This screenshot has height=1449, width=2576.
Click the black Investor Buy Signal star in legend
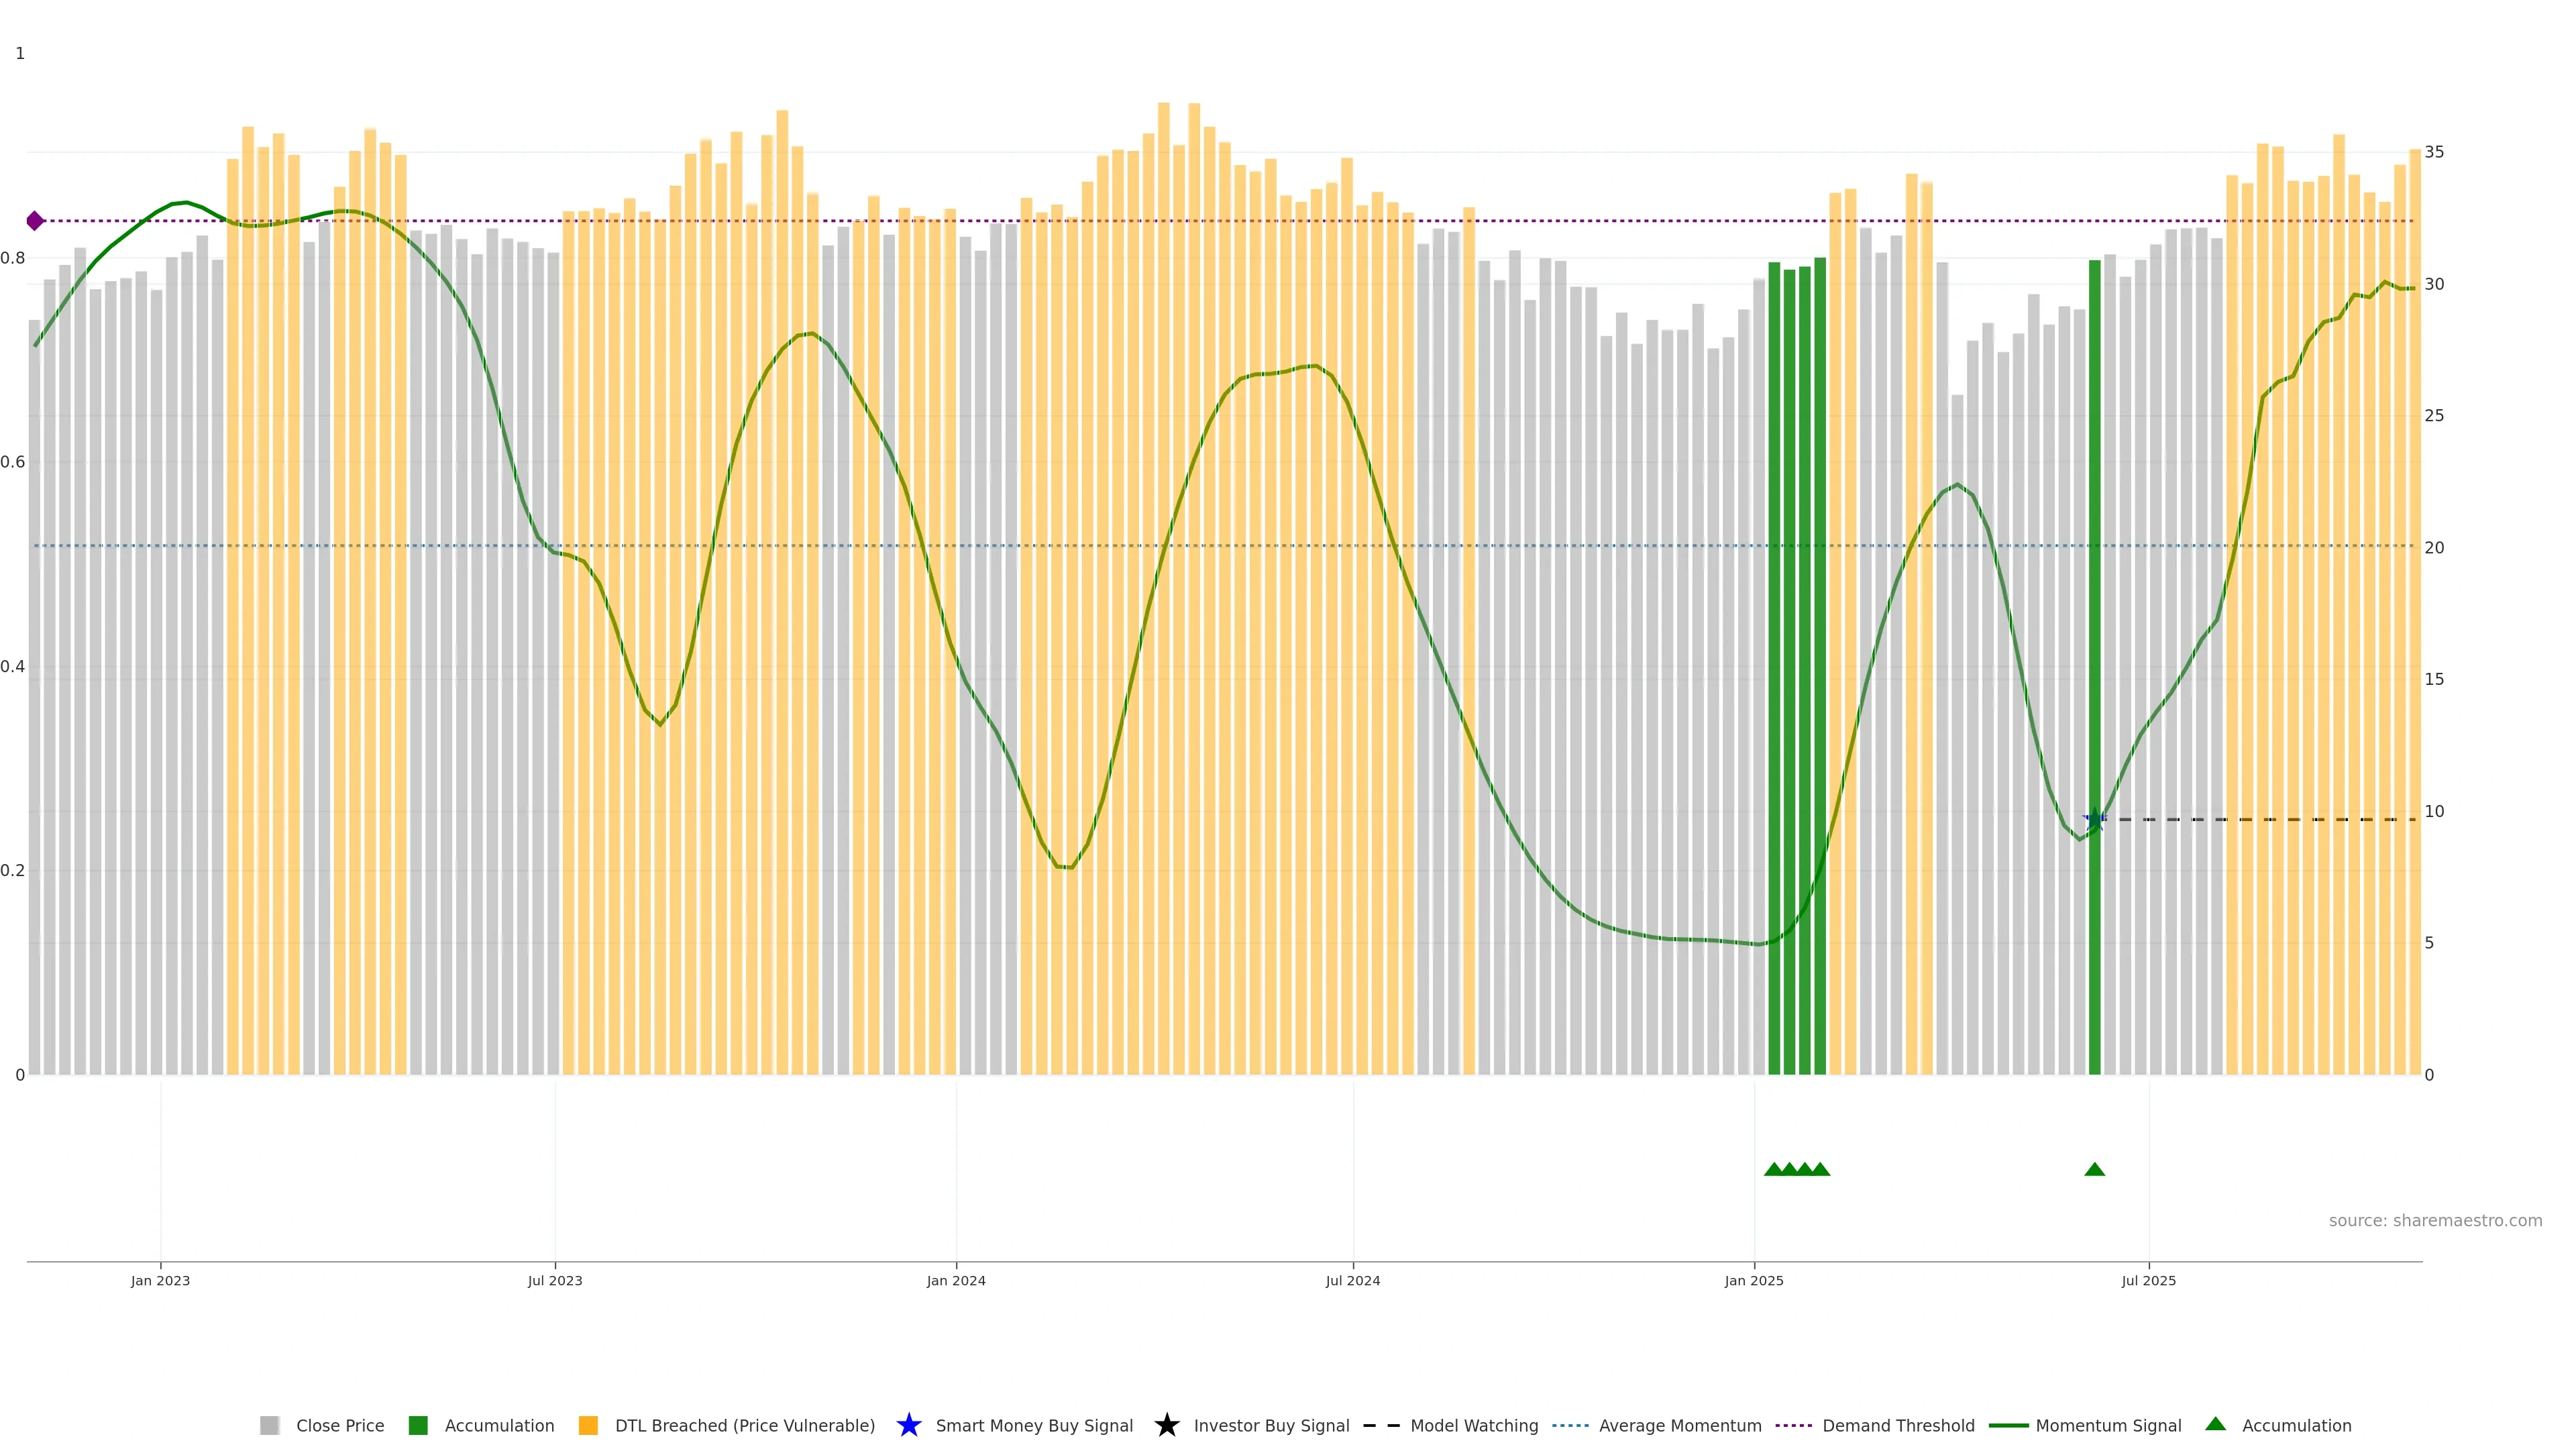point(1166,1425)
